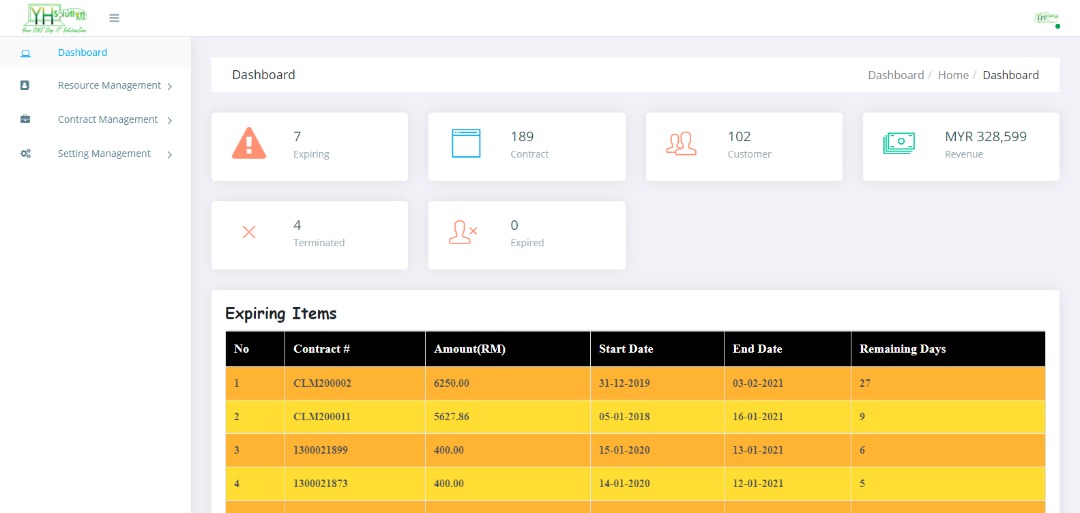Select Dashboard in the sidebar menu
1080x513 pixels.
point(82,53)
